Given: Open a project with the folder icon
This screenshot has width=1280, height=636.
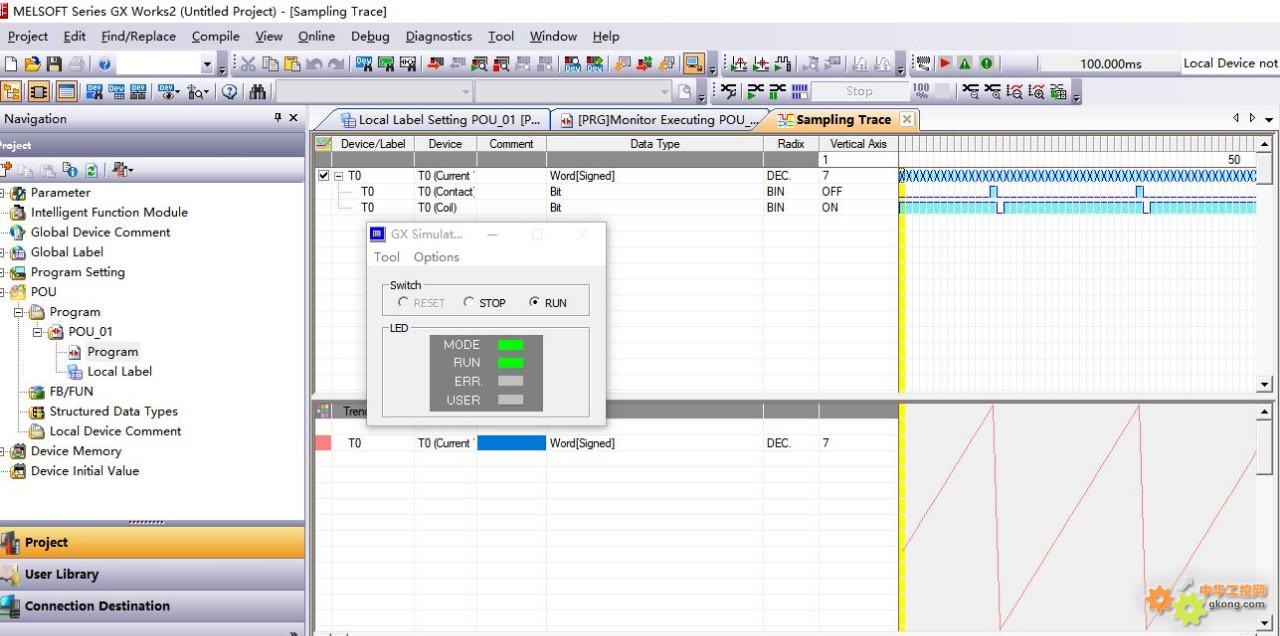Looking at the screenshot, I should [x=32, y=64].
